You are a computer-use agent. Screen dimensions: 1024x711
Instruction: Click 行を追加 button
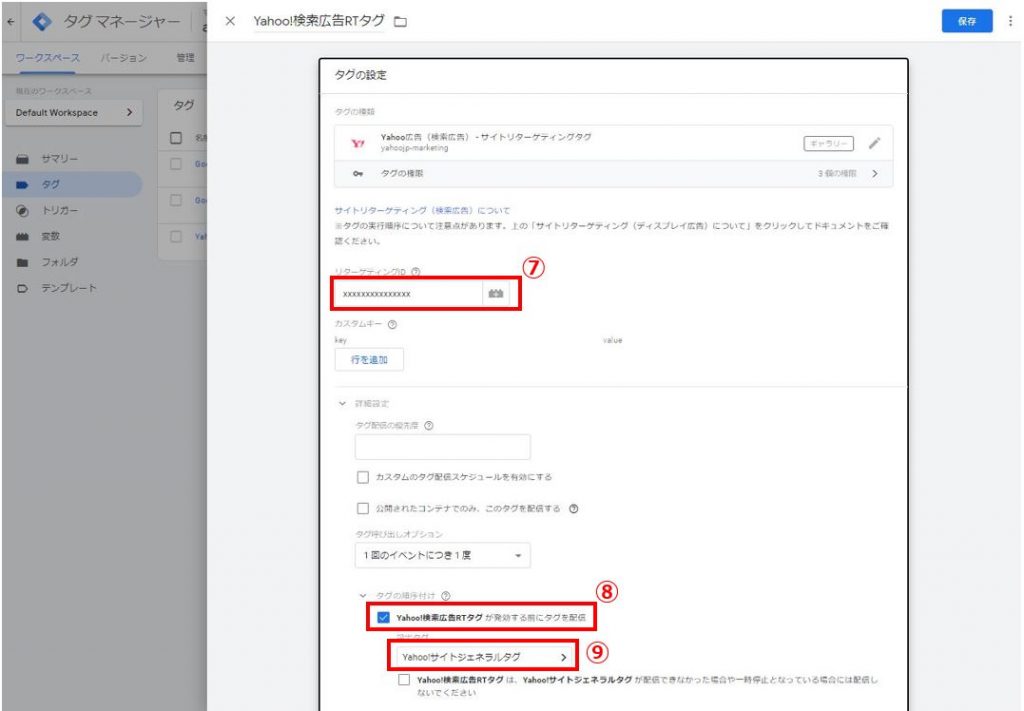[369, 360]
